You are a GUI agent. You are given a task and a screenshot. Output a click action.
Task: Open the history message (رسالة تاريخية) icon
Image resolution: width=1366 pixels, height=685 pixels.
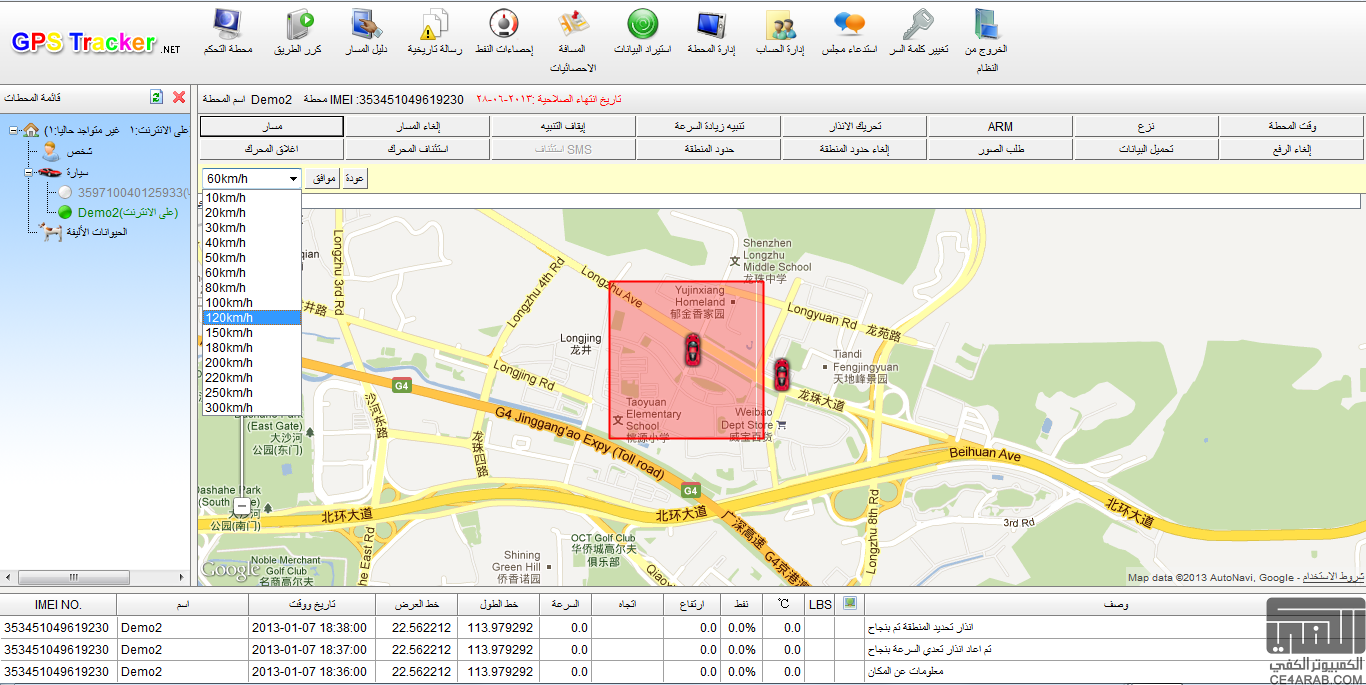pos(435,23)
